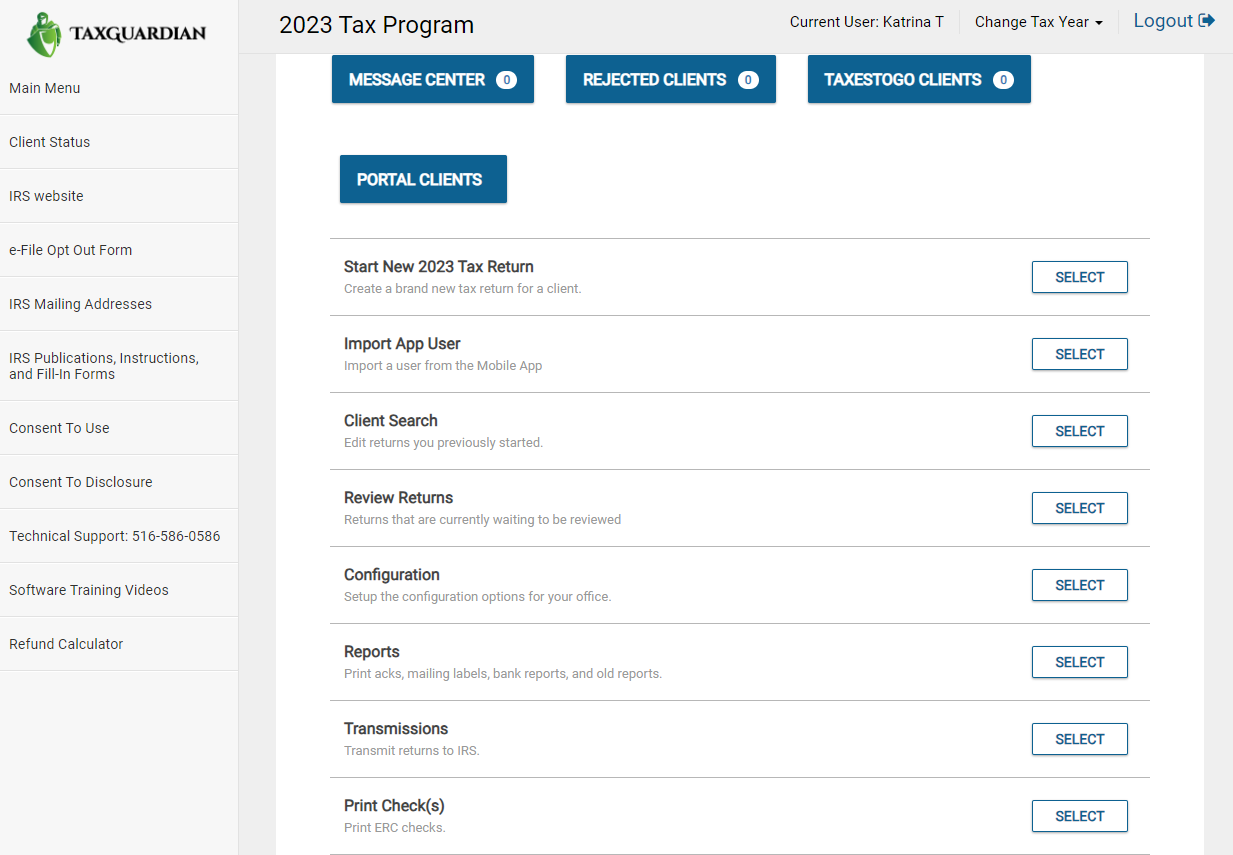Open Client Status page
1233x855 pixels.
point(49,142)
